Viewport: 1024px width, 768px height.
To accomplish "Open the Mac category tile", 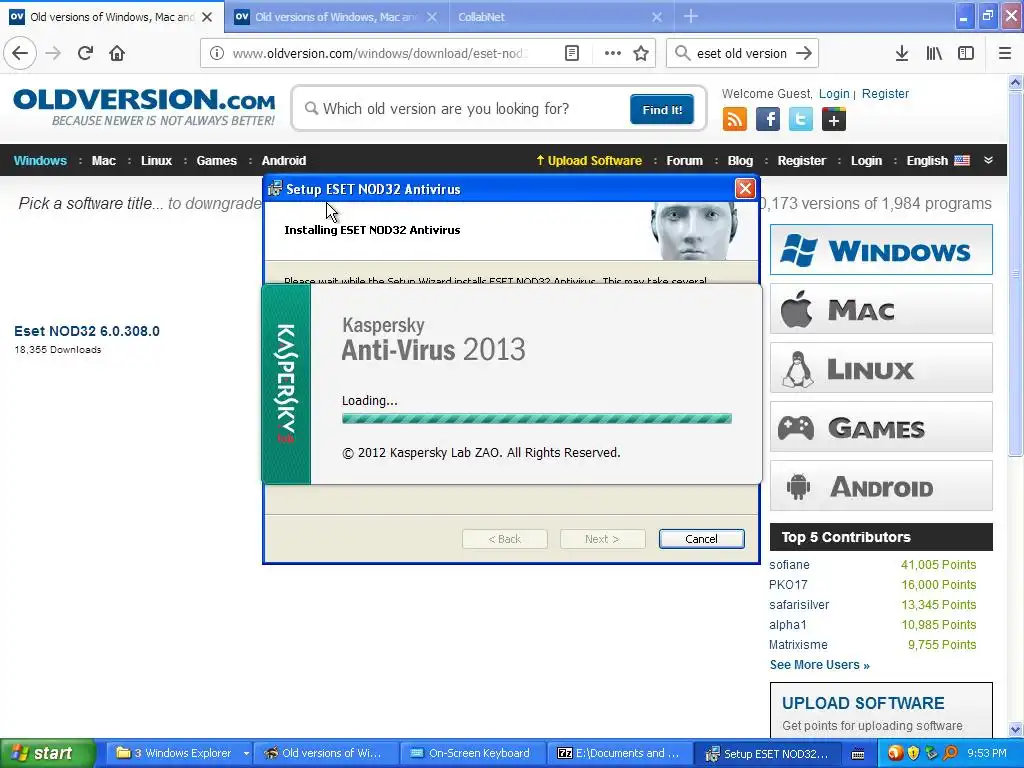I will [x=881, y=309].
